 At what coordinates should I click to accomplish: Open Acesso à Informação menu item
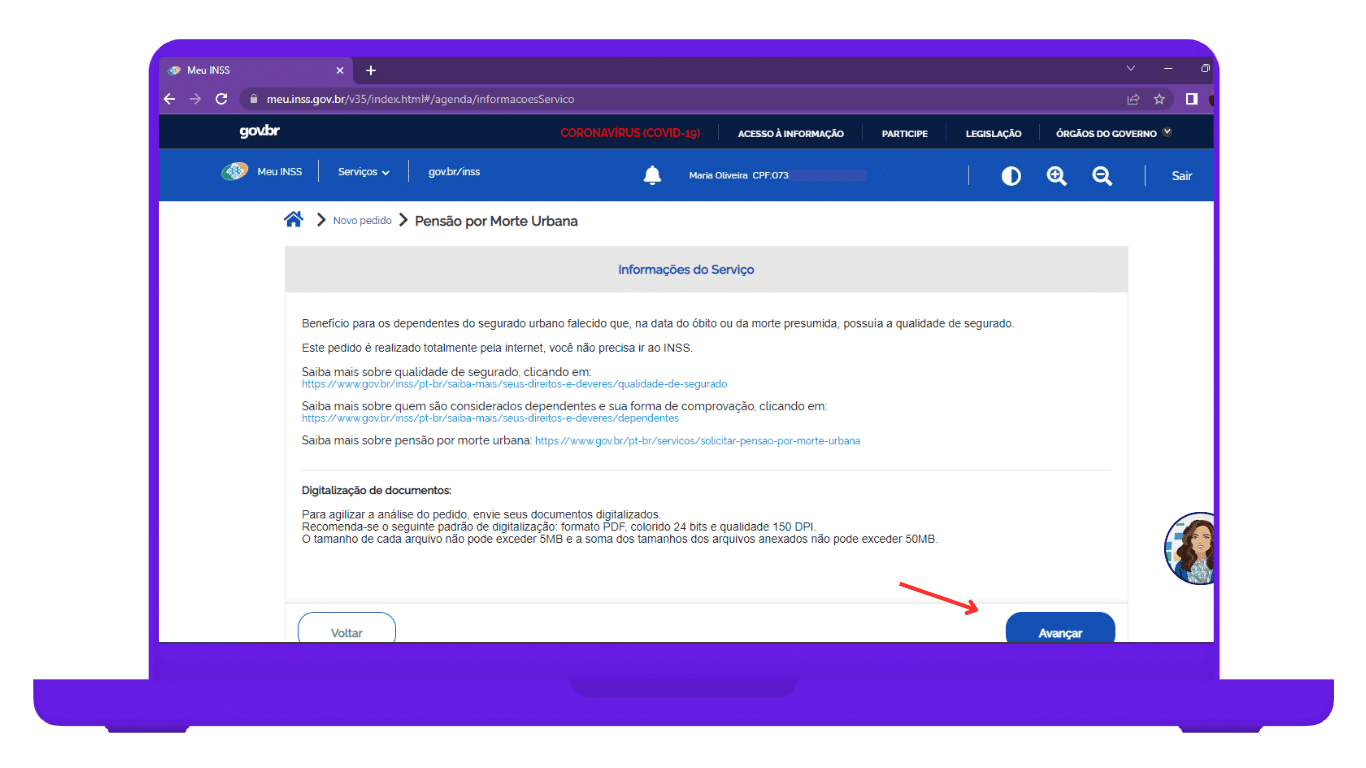point(790,133)
